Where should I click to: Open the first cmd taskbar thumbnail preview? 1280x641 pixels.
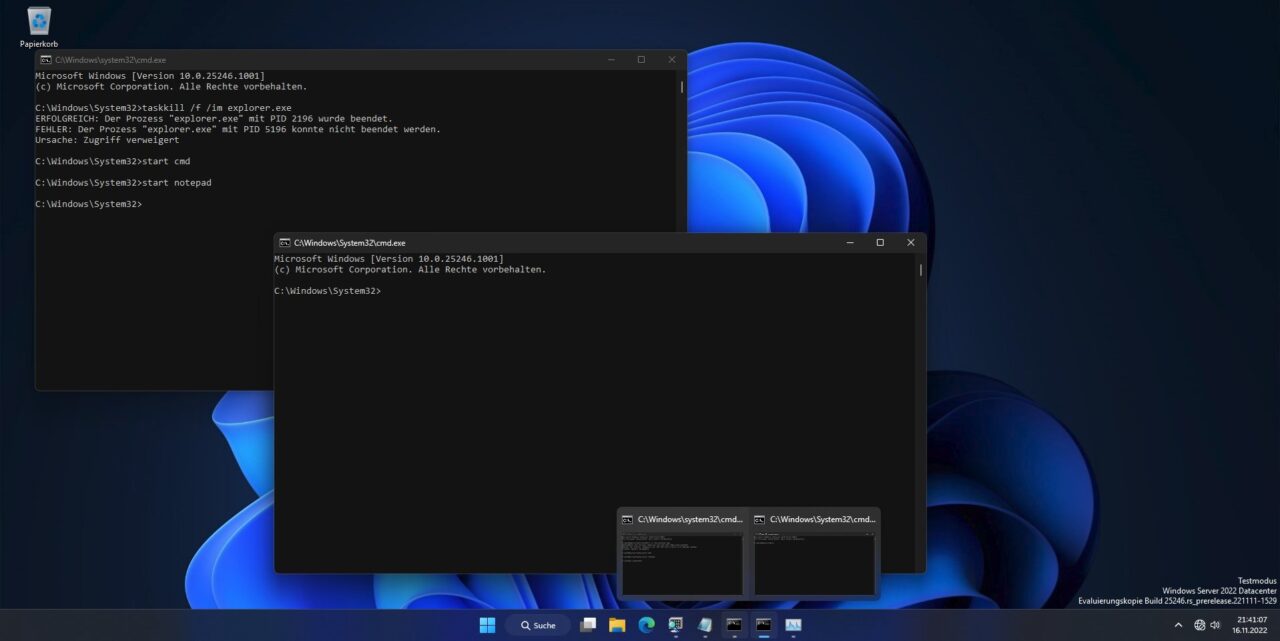click(x=683, y=555)
